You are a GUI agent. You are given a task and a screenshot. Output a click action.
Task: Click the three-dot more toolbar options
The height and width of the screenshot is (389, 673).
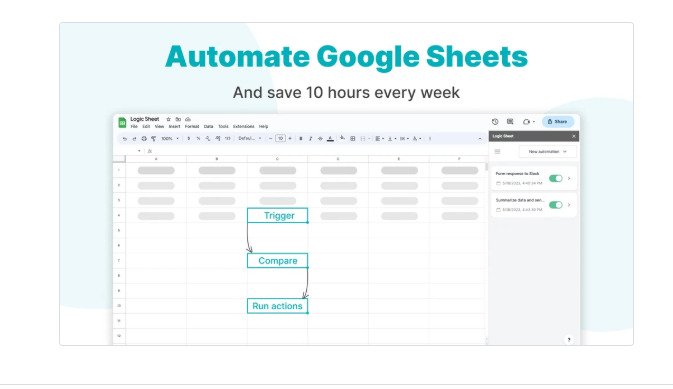click(x=430, y=139)
